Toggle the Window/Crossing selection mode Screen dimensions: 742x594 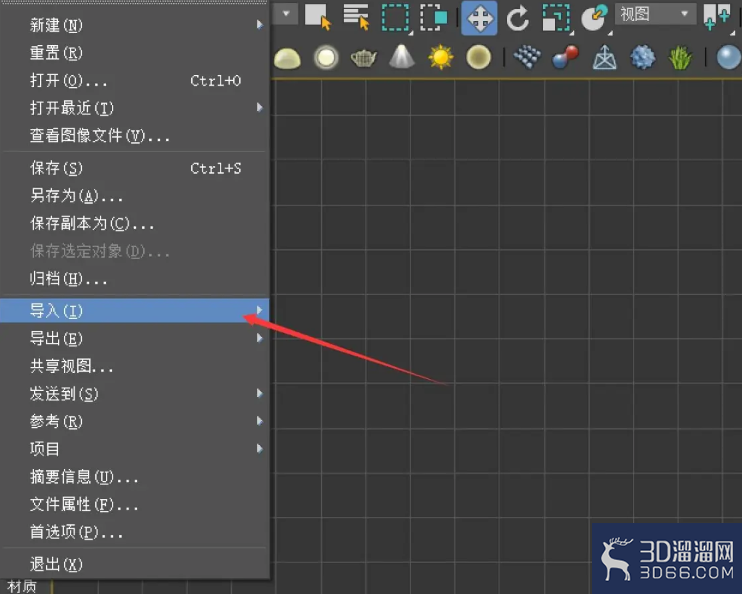pos(433,18)
